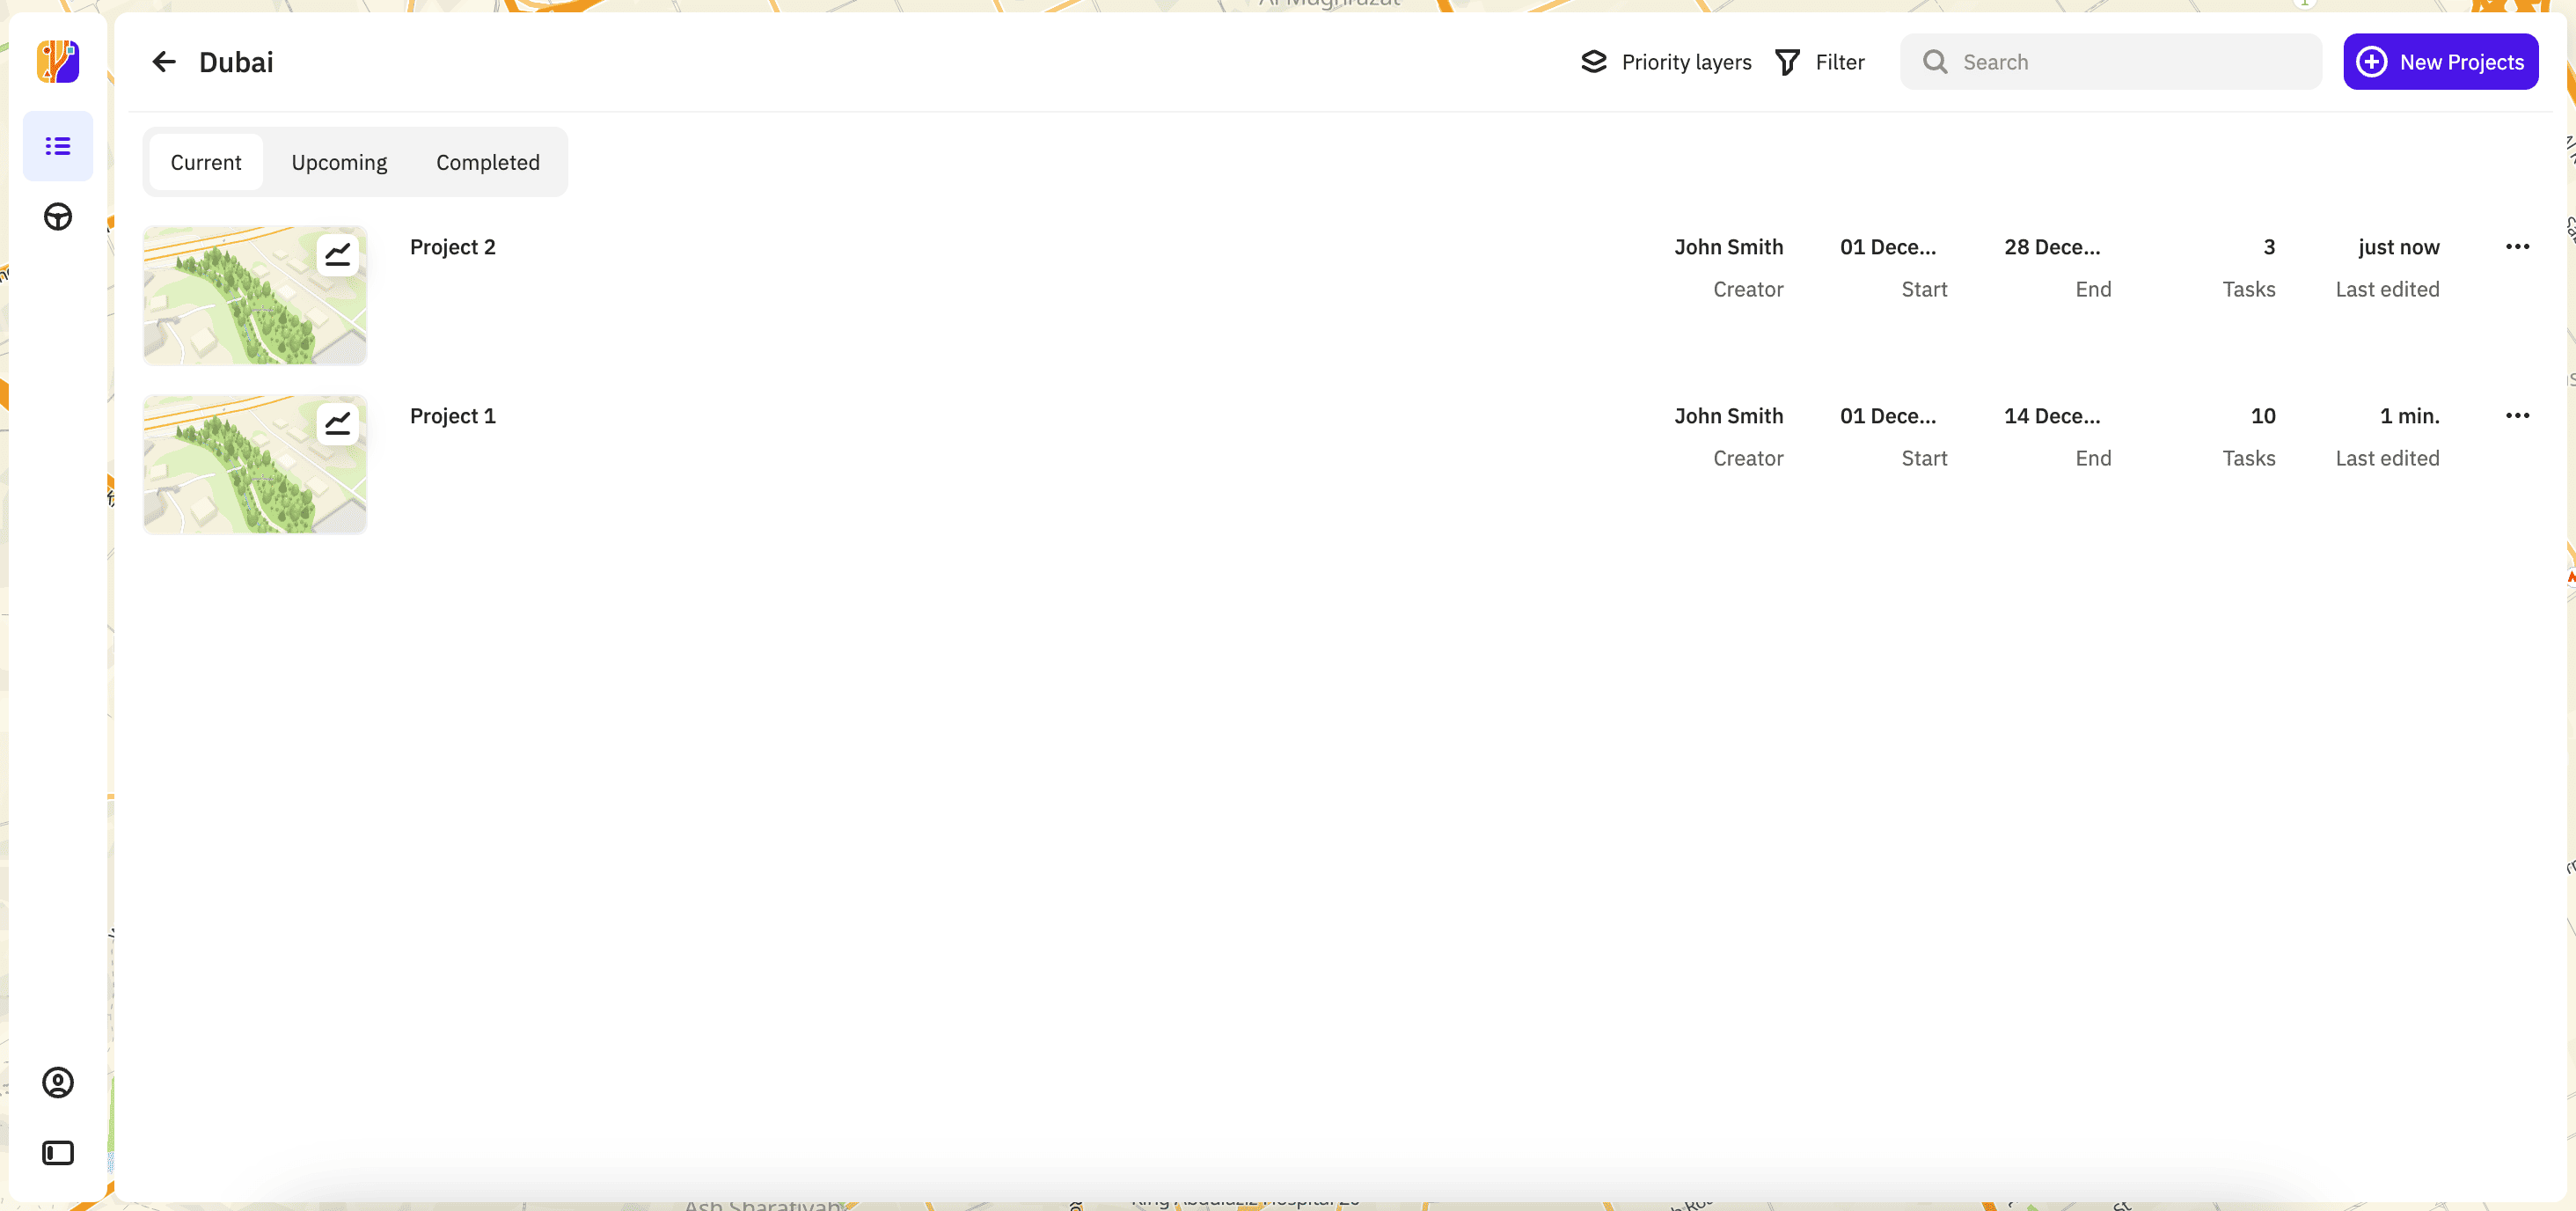Select the Current tab
The height and width of the screenshot is (1211, 2576).
pos(206,161)
